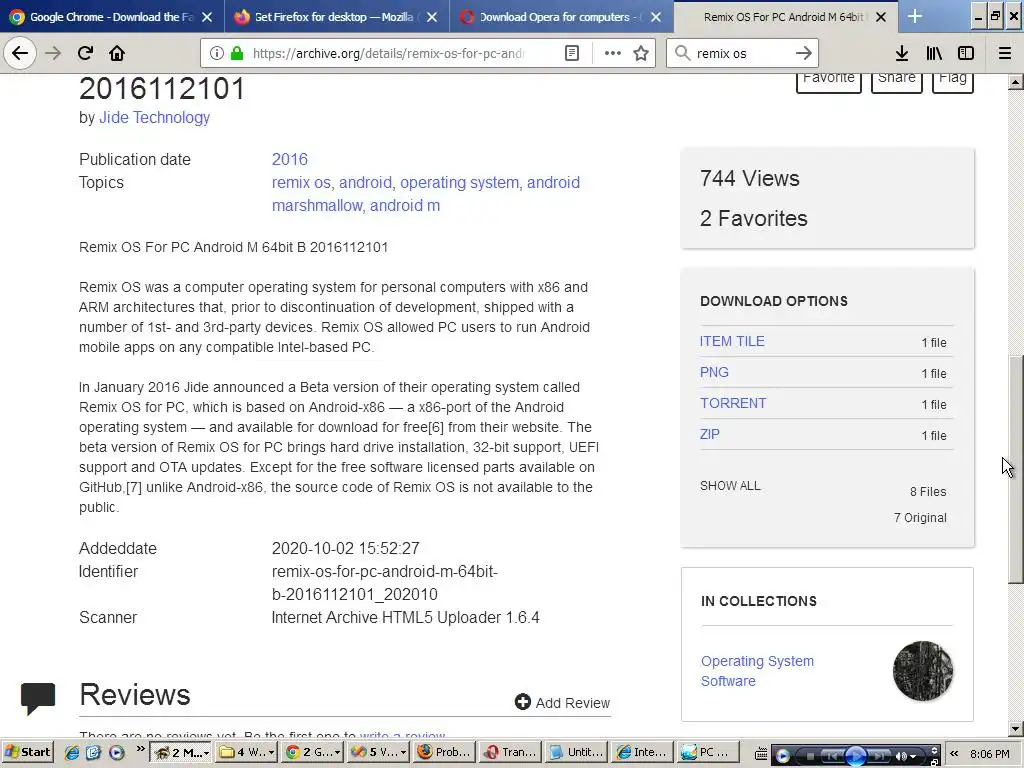Launch Windows Media Player from quick launch
Image resolution: width=1024 pixels, height=768 pixels.
(116, 753)
